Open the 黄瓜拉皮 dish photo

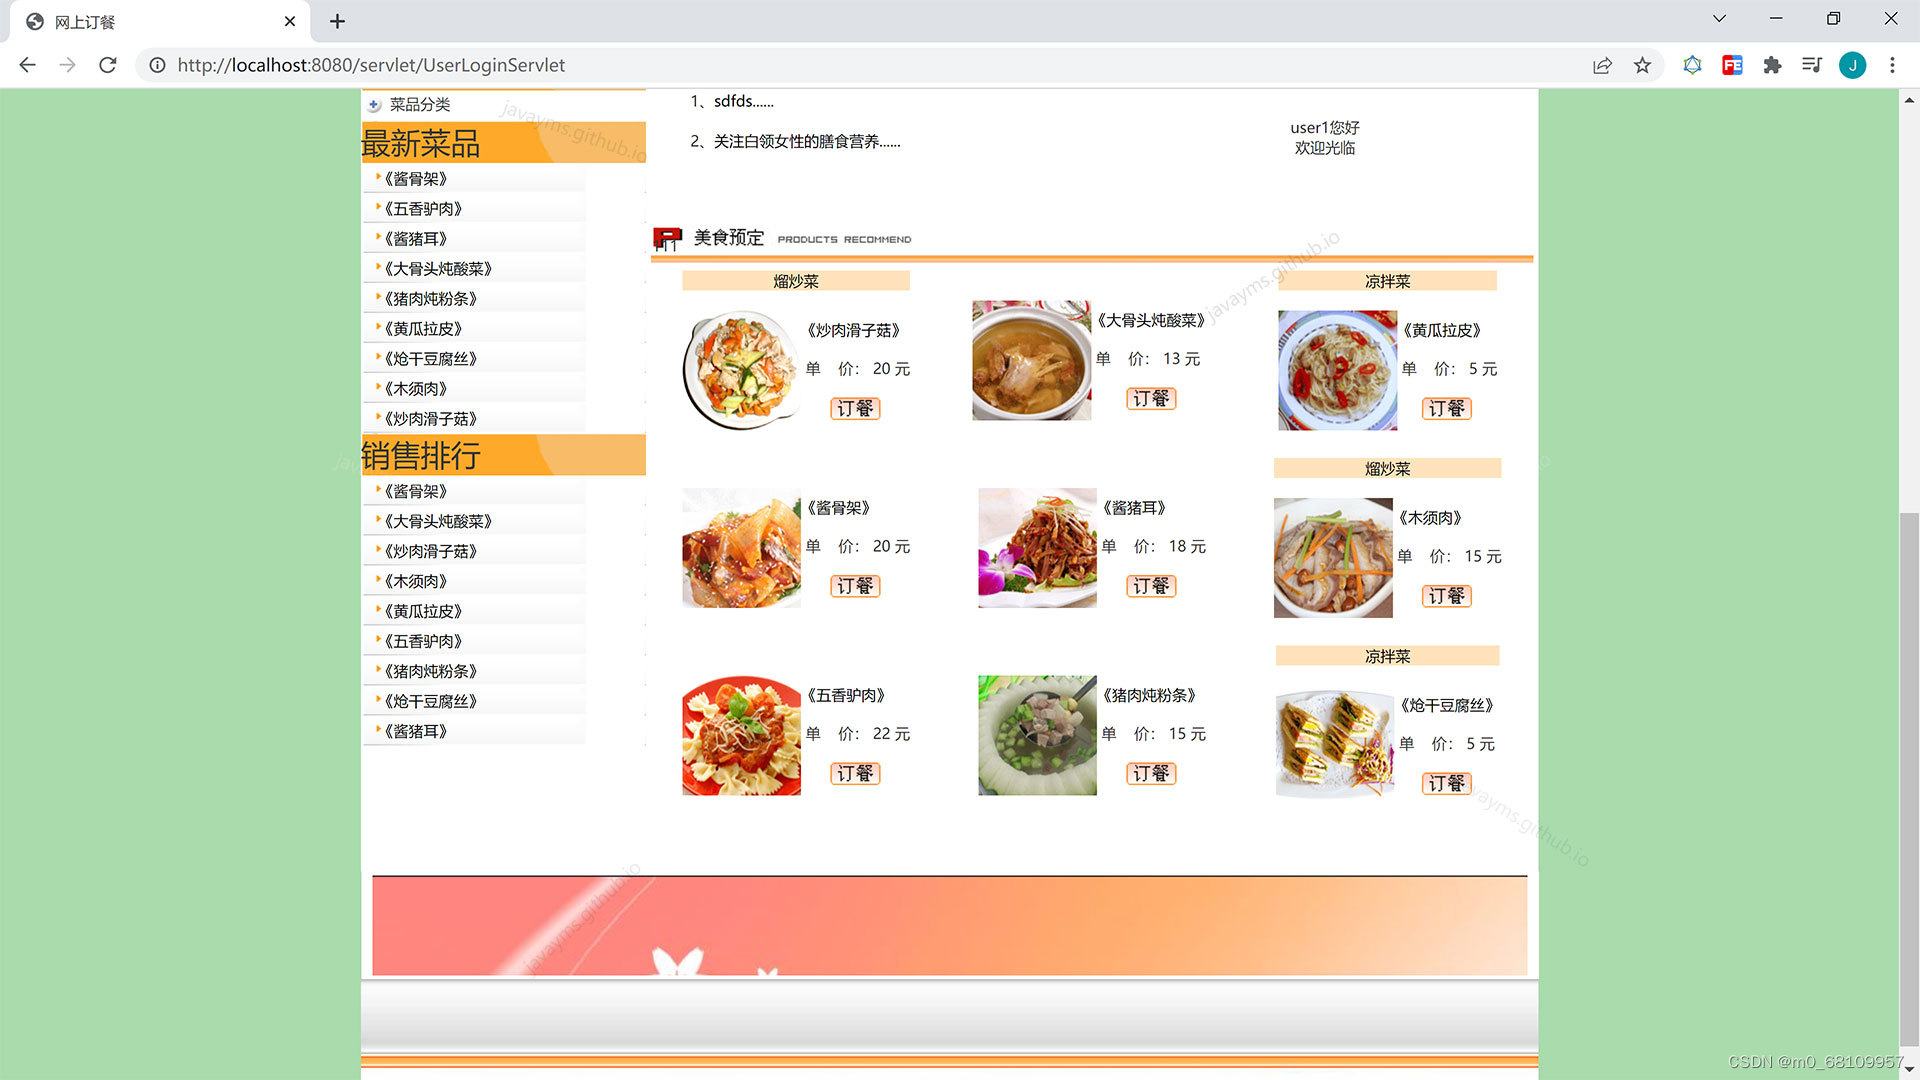coord(1337,370)
